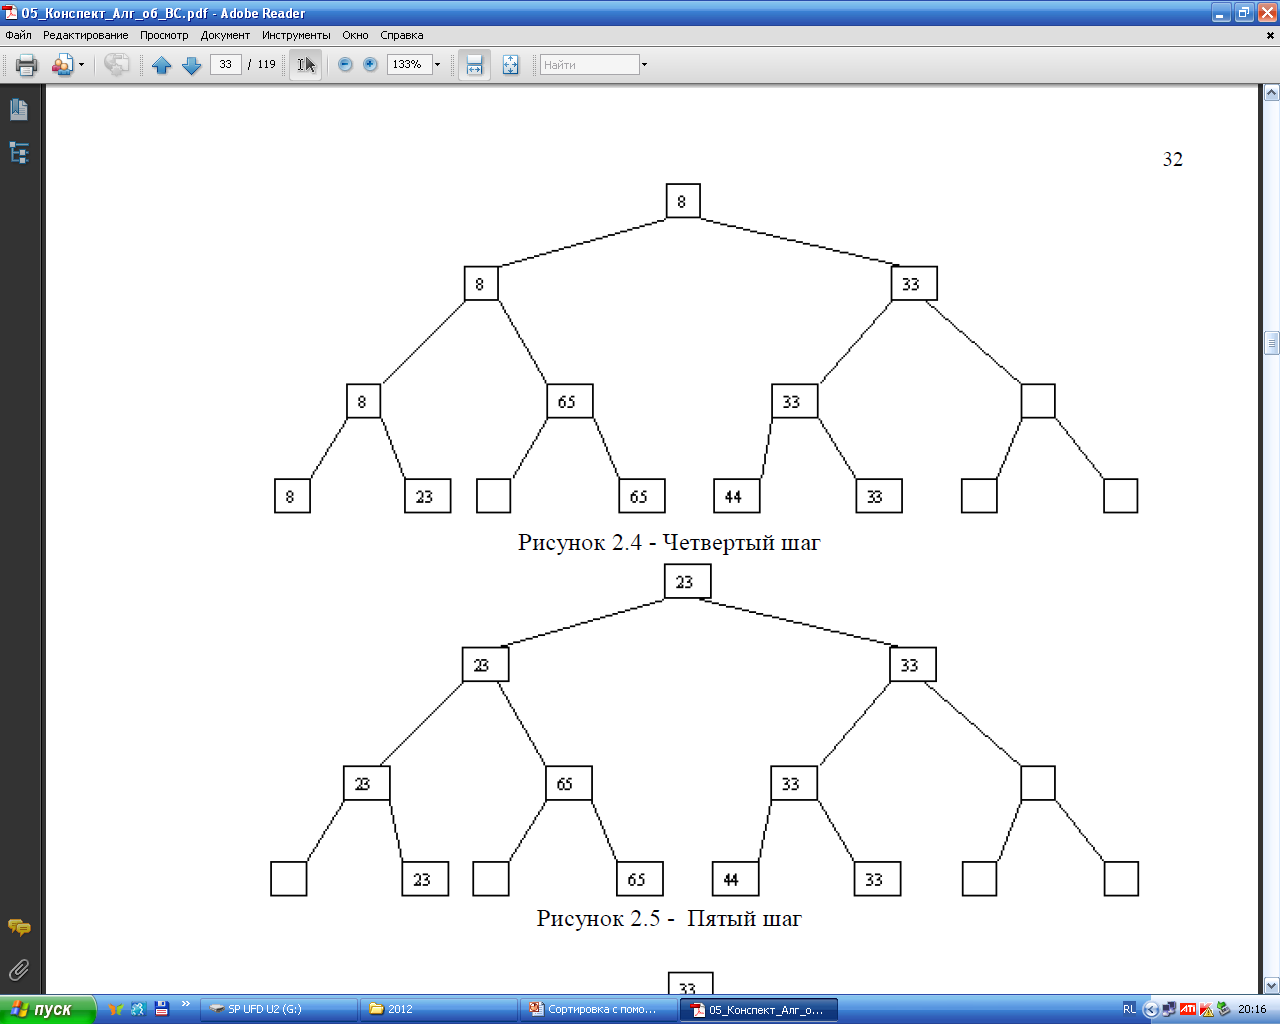Viewport: 1280px width, 1024px height.
Task: Open the Attachments paperclip panel
Action: pos(19,970)
